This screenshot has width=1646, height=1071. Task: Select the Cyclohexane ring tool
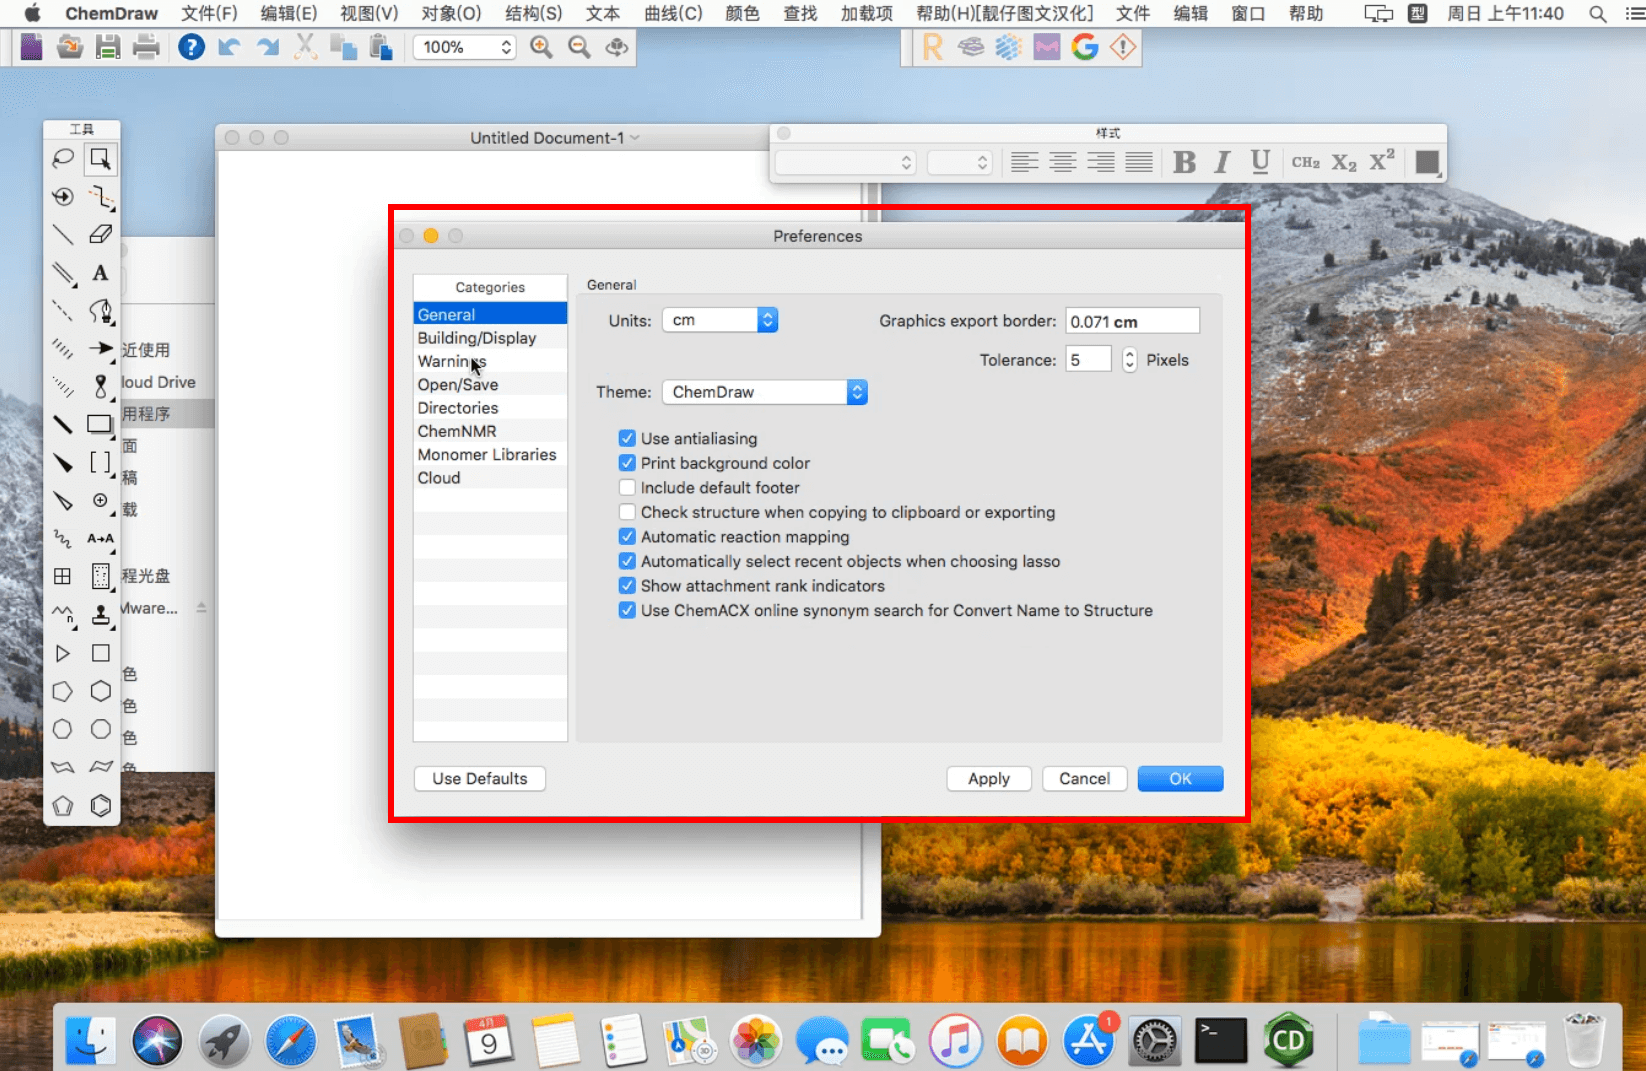pyautogui.click(x=100, y=691)
